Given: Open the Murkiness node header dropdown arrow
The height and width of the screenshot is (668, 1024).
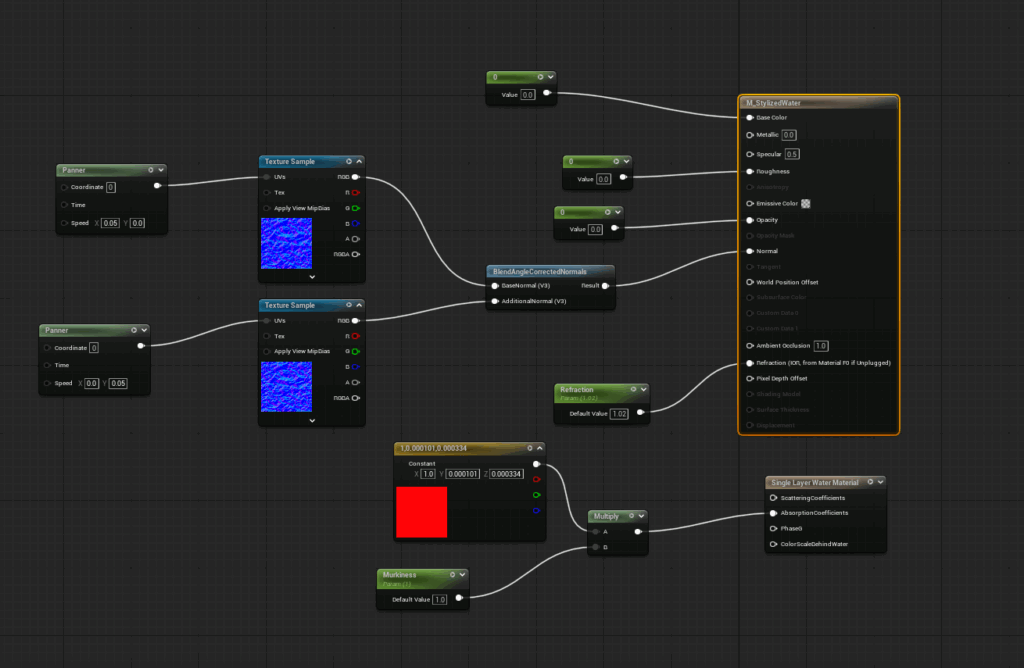Looking at the screenshot, I should [463, 575].
